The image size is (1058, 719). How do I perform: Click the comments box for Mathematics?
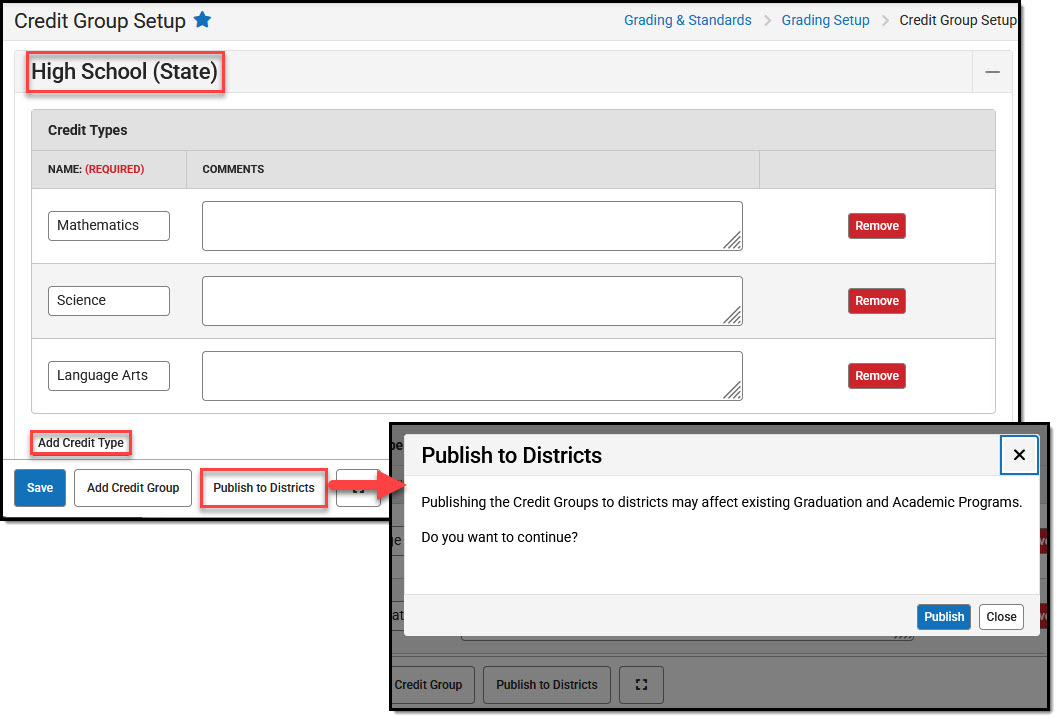(470, 226)
